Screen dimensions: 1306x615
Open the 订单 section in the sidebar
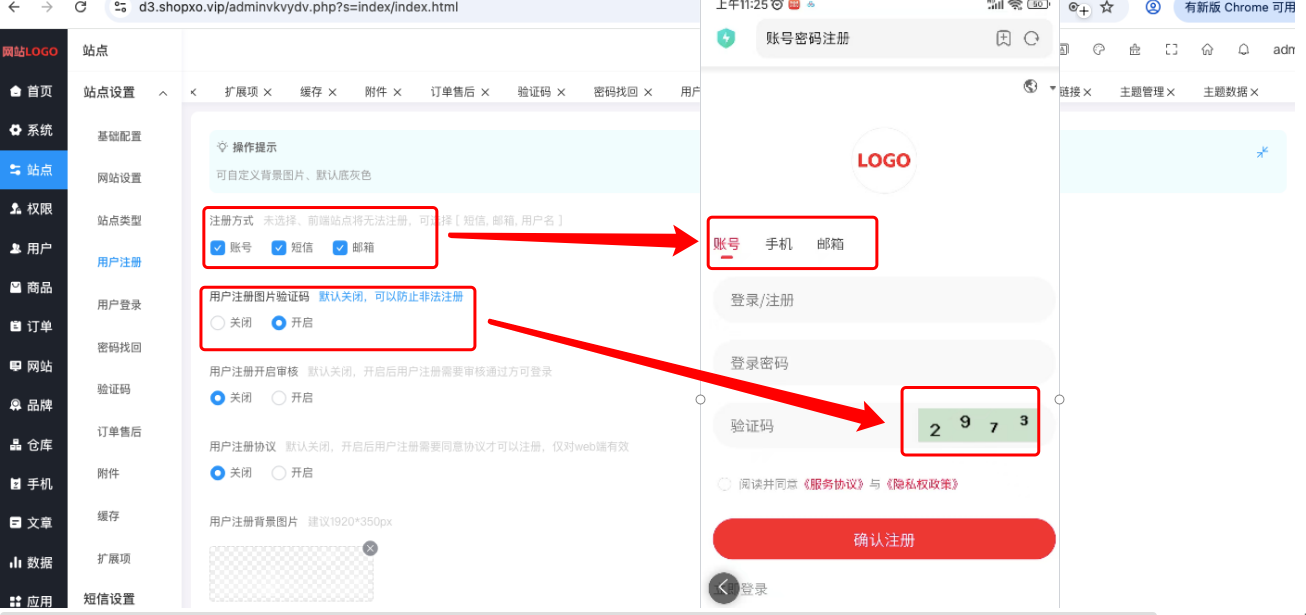pos(33,326)
